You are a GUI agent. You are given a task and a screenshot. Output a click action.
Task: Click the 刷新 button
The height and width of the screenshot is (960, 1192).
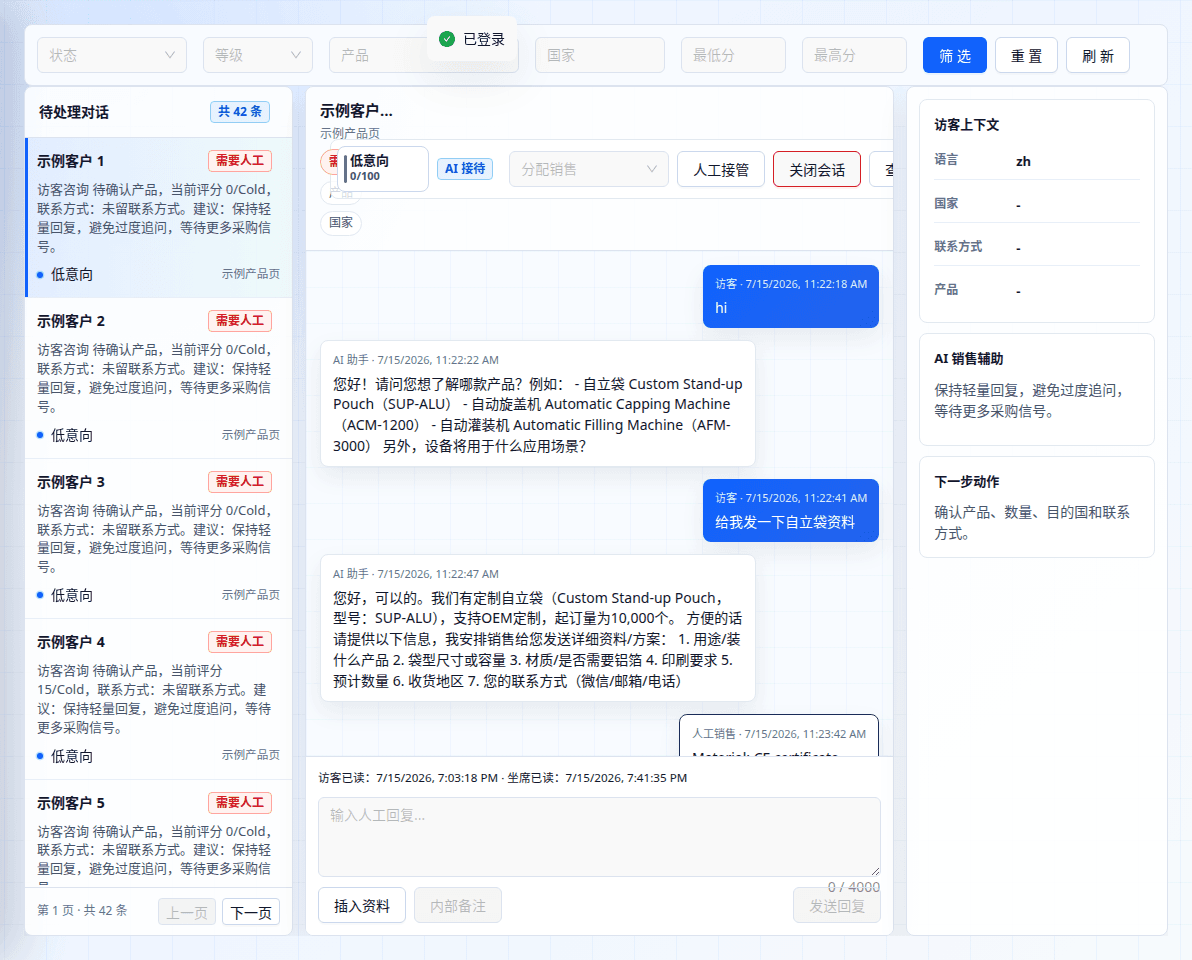click(1098, 55)
